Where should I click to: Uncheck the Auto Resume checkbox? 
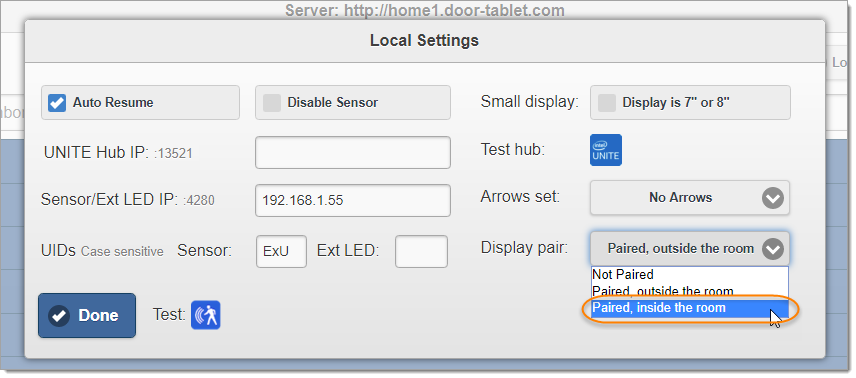click(57, 103)
